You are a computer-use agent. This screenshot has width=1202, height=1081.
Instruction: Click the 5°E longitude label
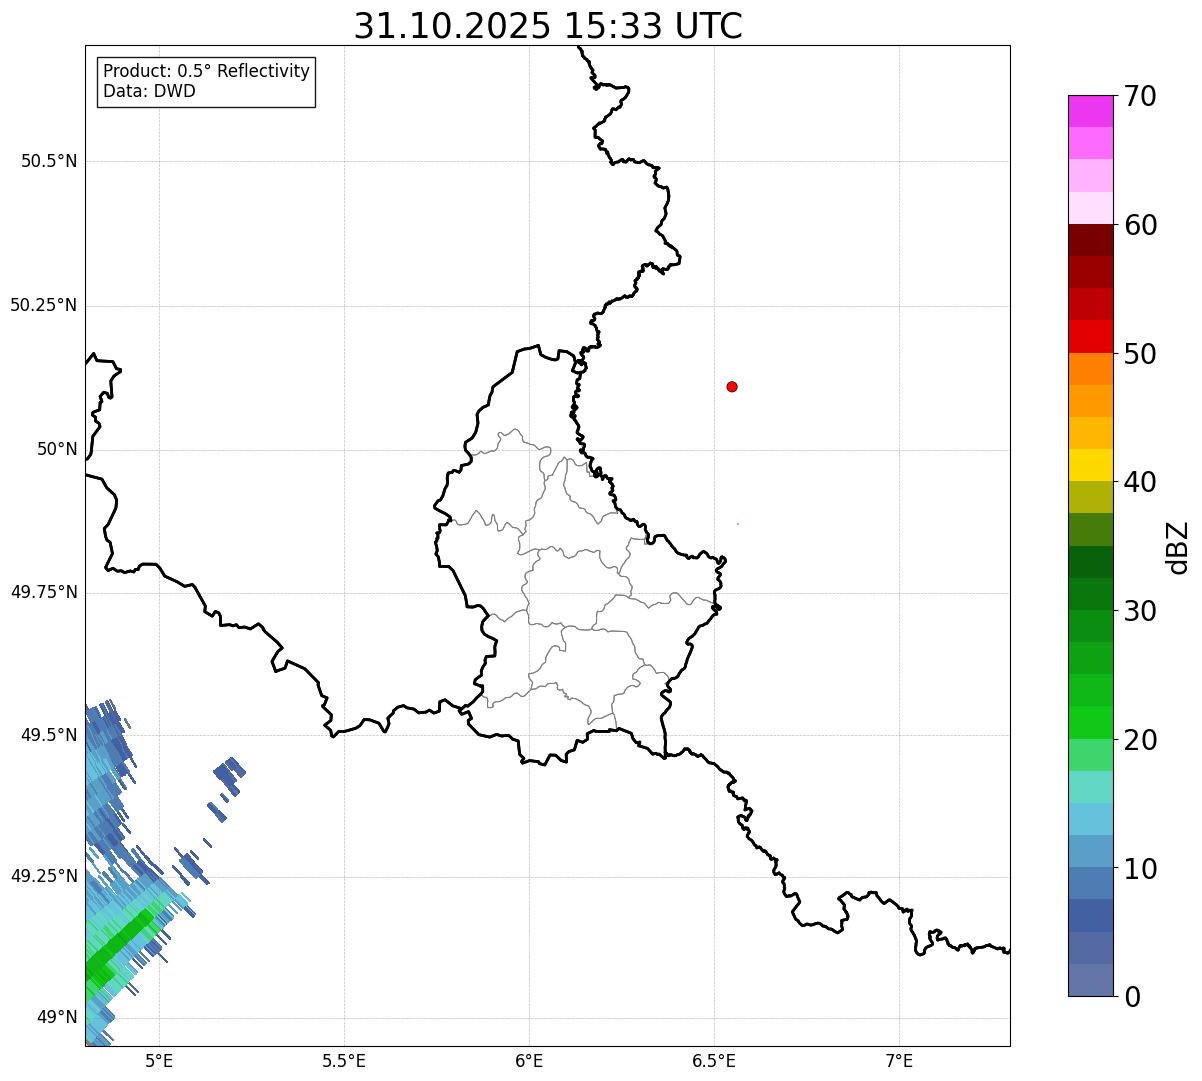[x=159, y=1061]
